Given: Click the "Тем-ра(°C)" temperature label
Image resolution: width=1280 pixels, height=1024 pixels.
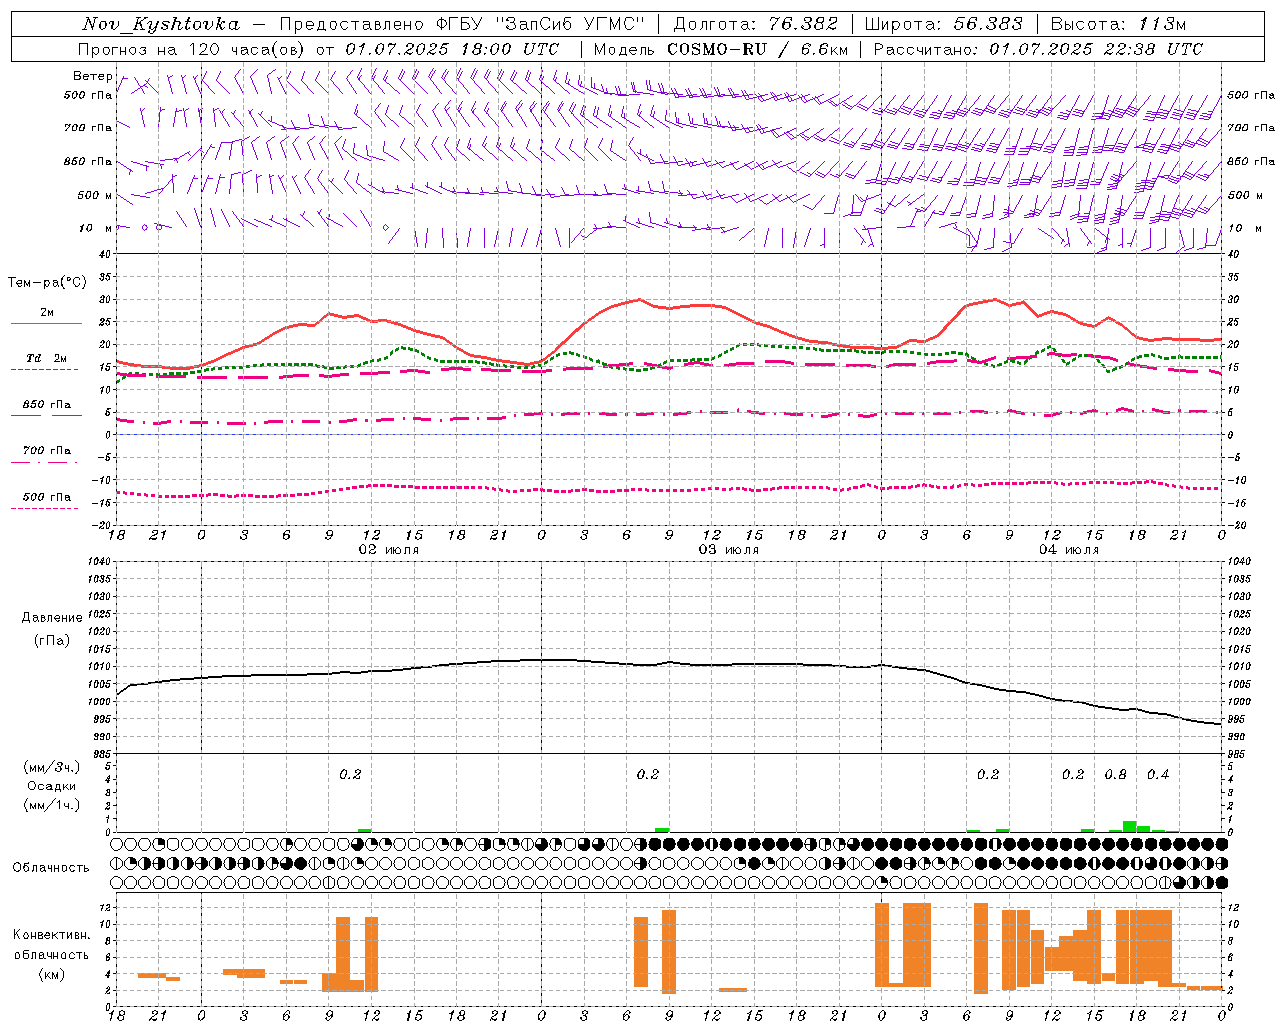Looking at the screenshot, I should pyautogui.click(x=47, y=283).
